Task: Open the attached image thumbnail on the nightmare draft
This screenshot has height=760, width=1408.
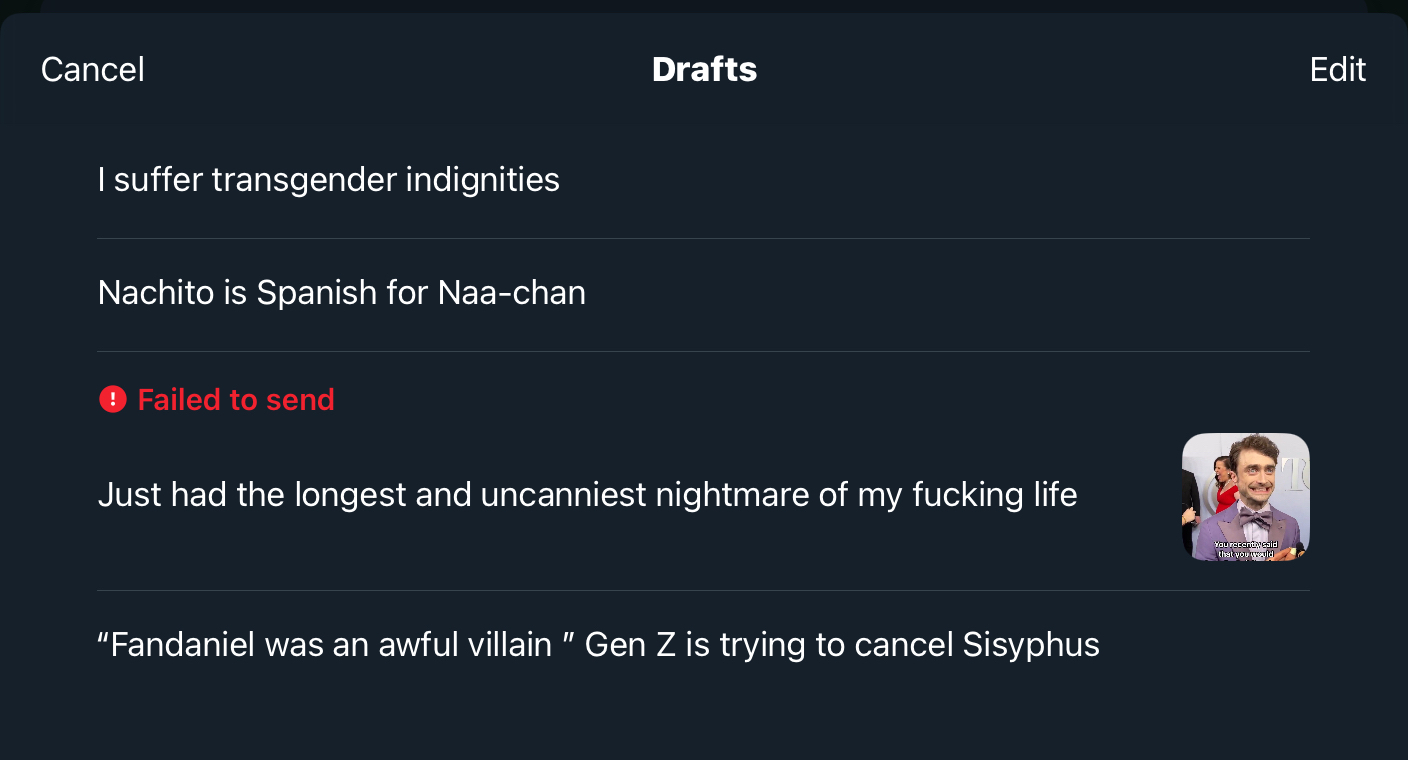Action: [x=1245, y=496]
